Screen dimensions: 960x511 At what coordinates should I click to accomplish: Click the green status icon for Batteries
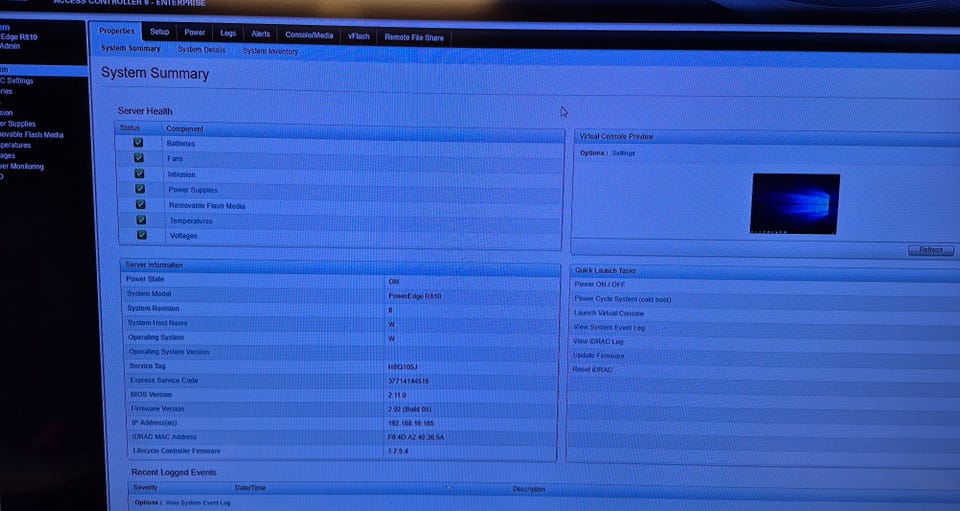coord(138,143)
